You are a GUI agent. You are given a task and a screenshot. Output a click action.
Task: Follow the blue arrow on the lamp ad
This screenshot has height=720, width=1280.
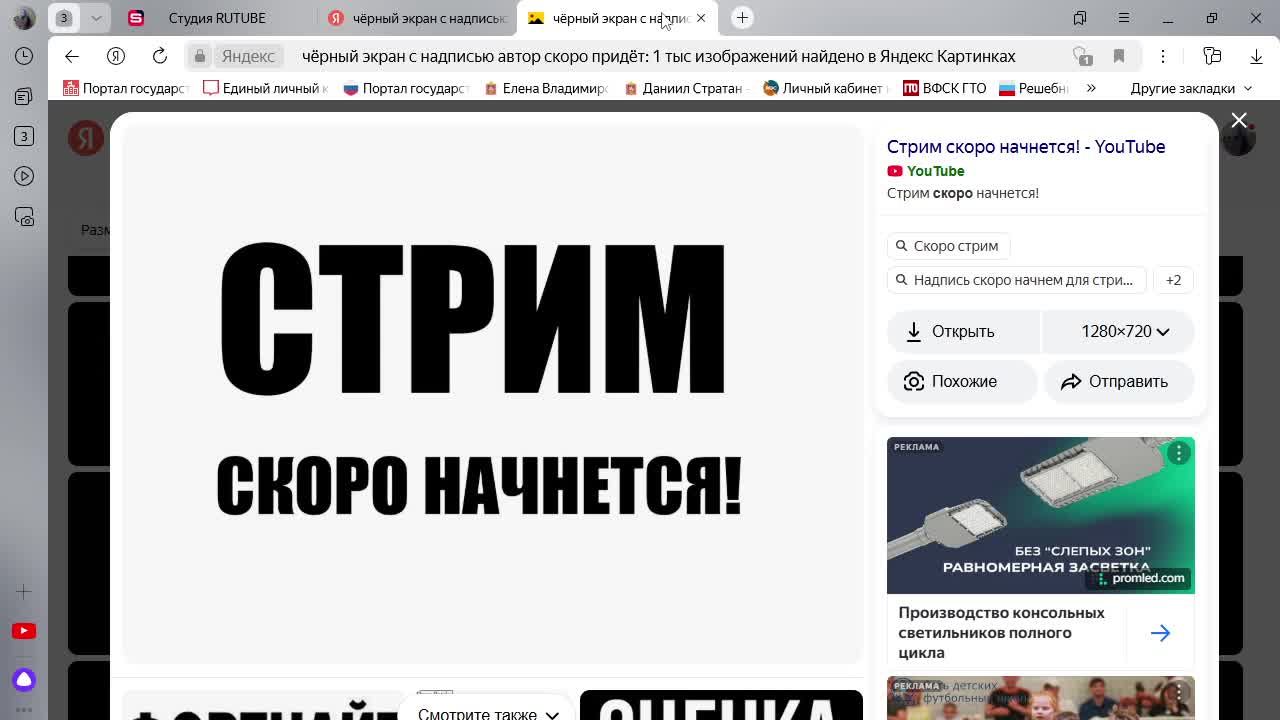pyautogui.click(x=1160, y=633)
